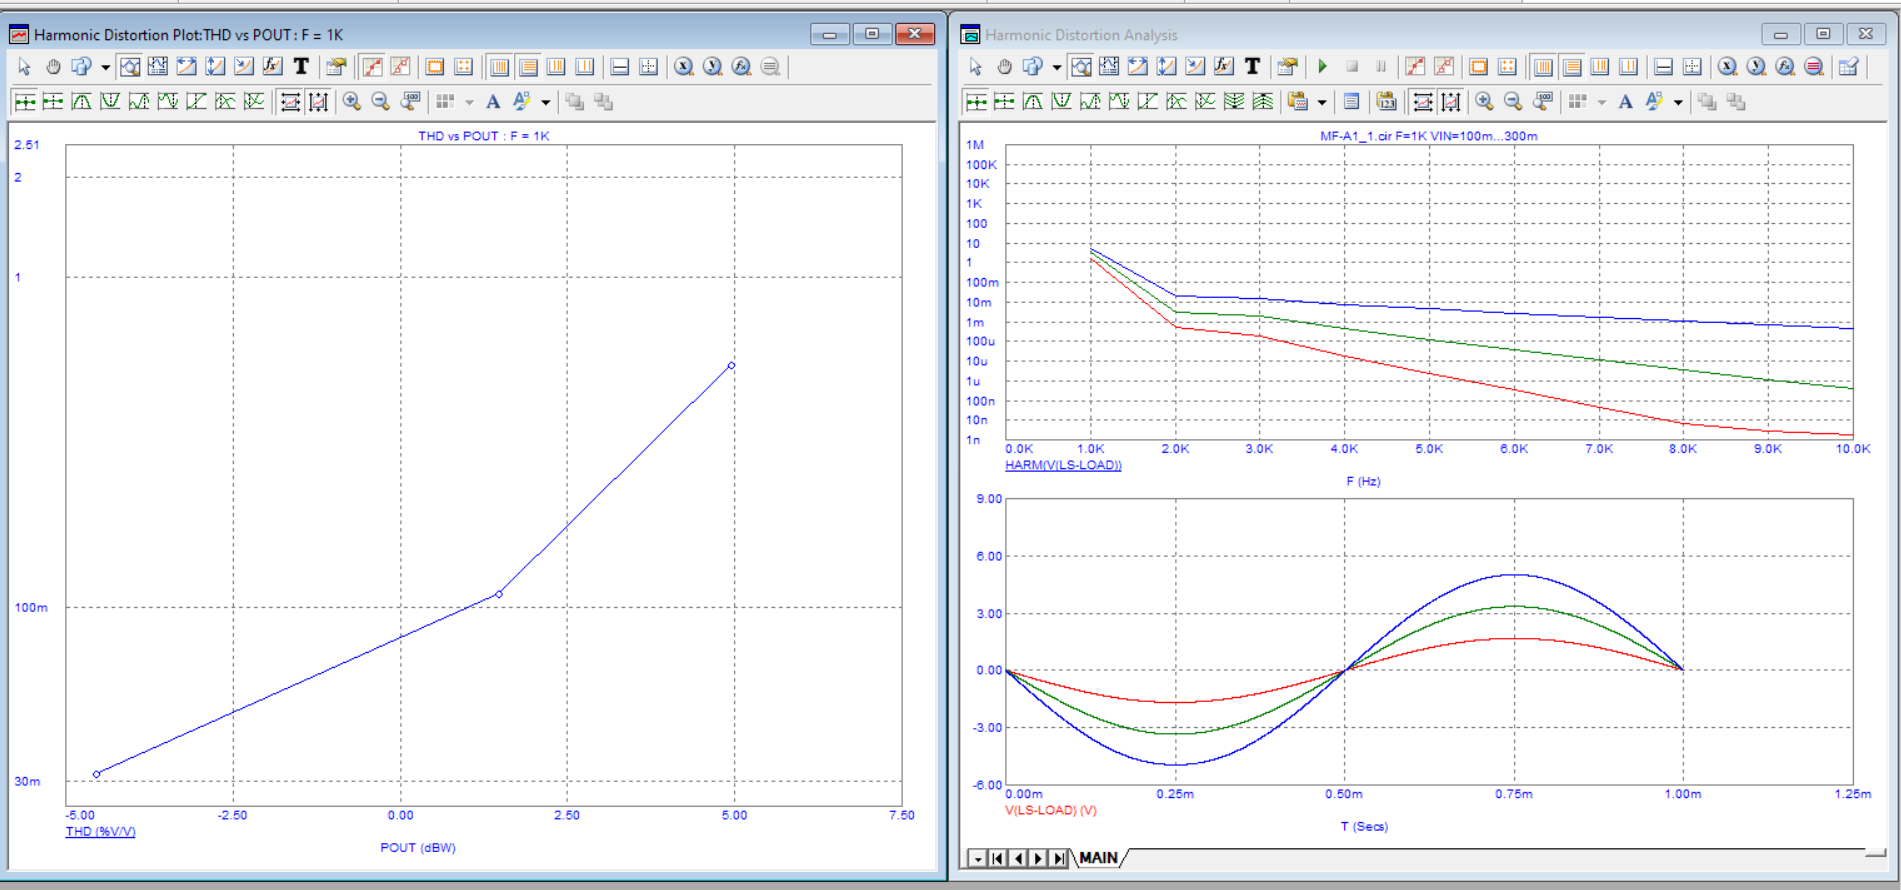
Task: Toggle data points display in THD plot window
Action: point(372,67)
